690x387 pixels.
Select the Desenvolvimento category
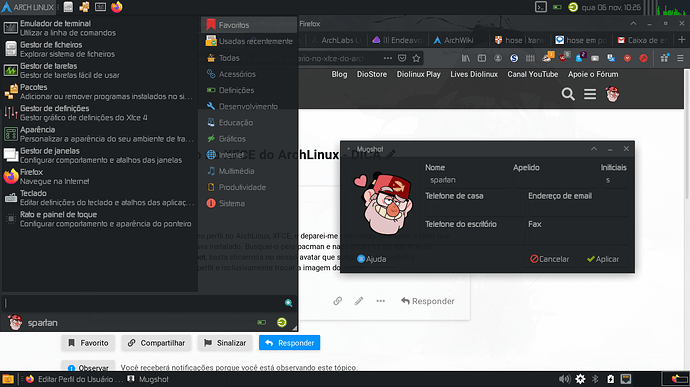coord(249,106)
